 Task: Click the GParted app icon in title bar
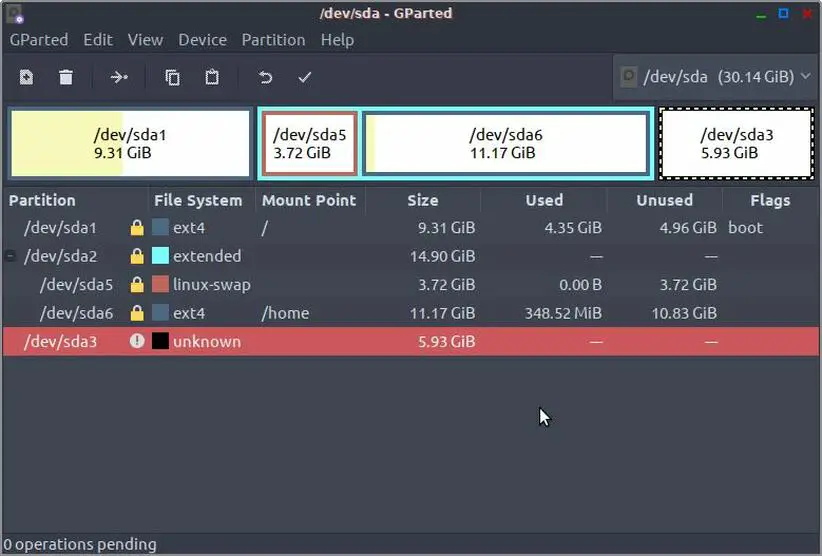(14, 14)
